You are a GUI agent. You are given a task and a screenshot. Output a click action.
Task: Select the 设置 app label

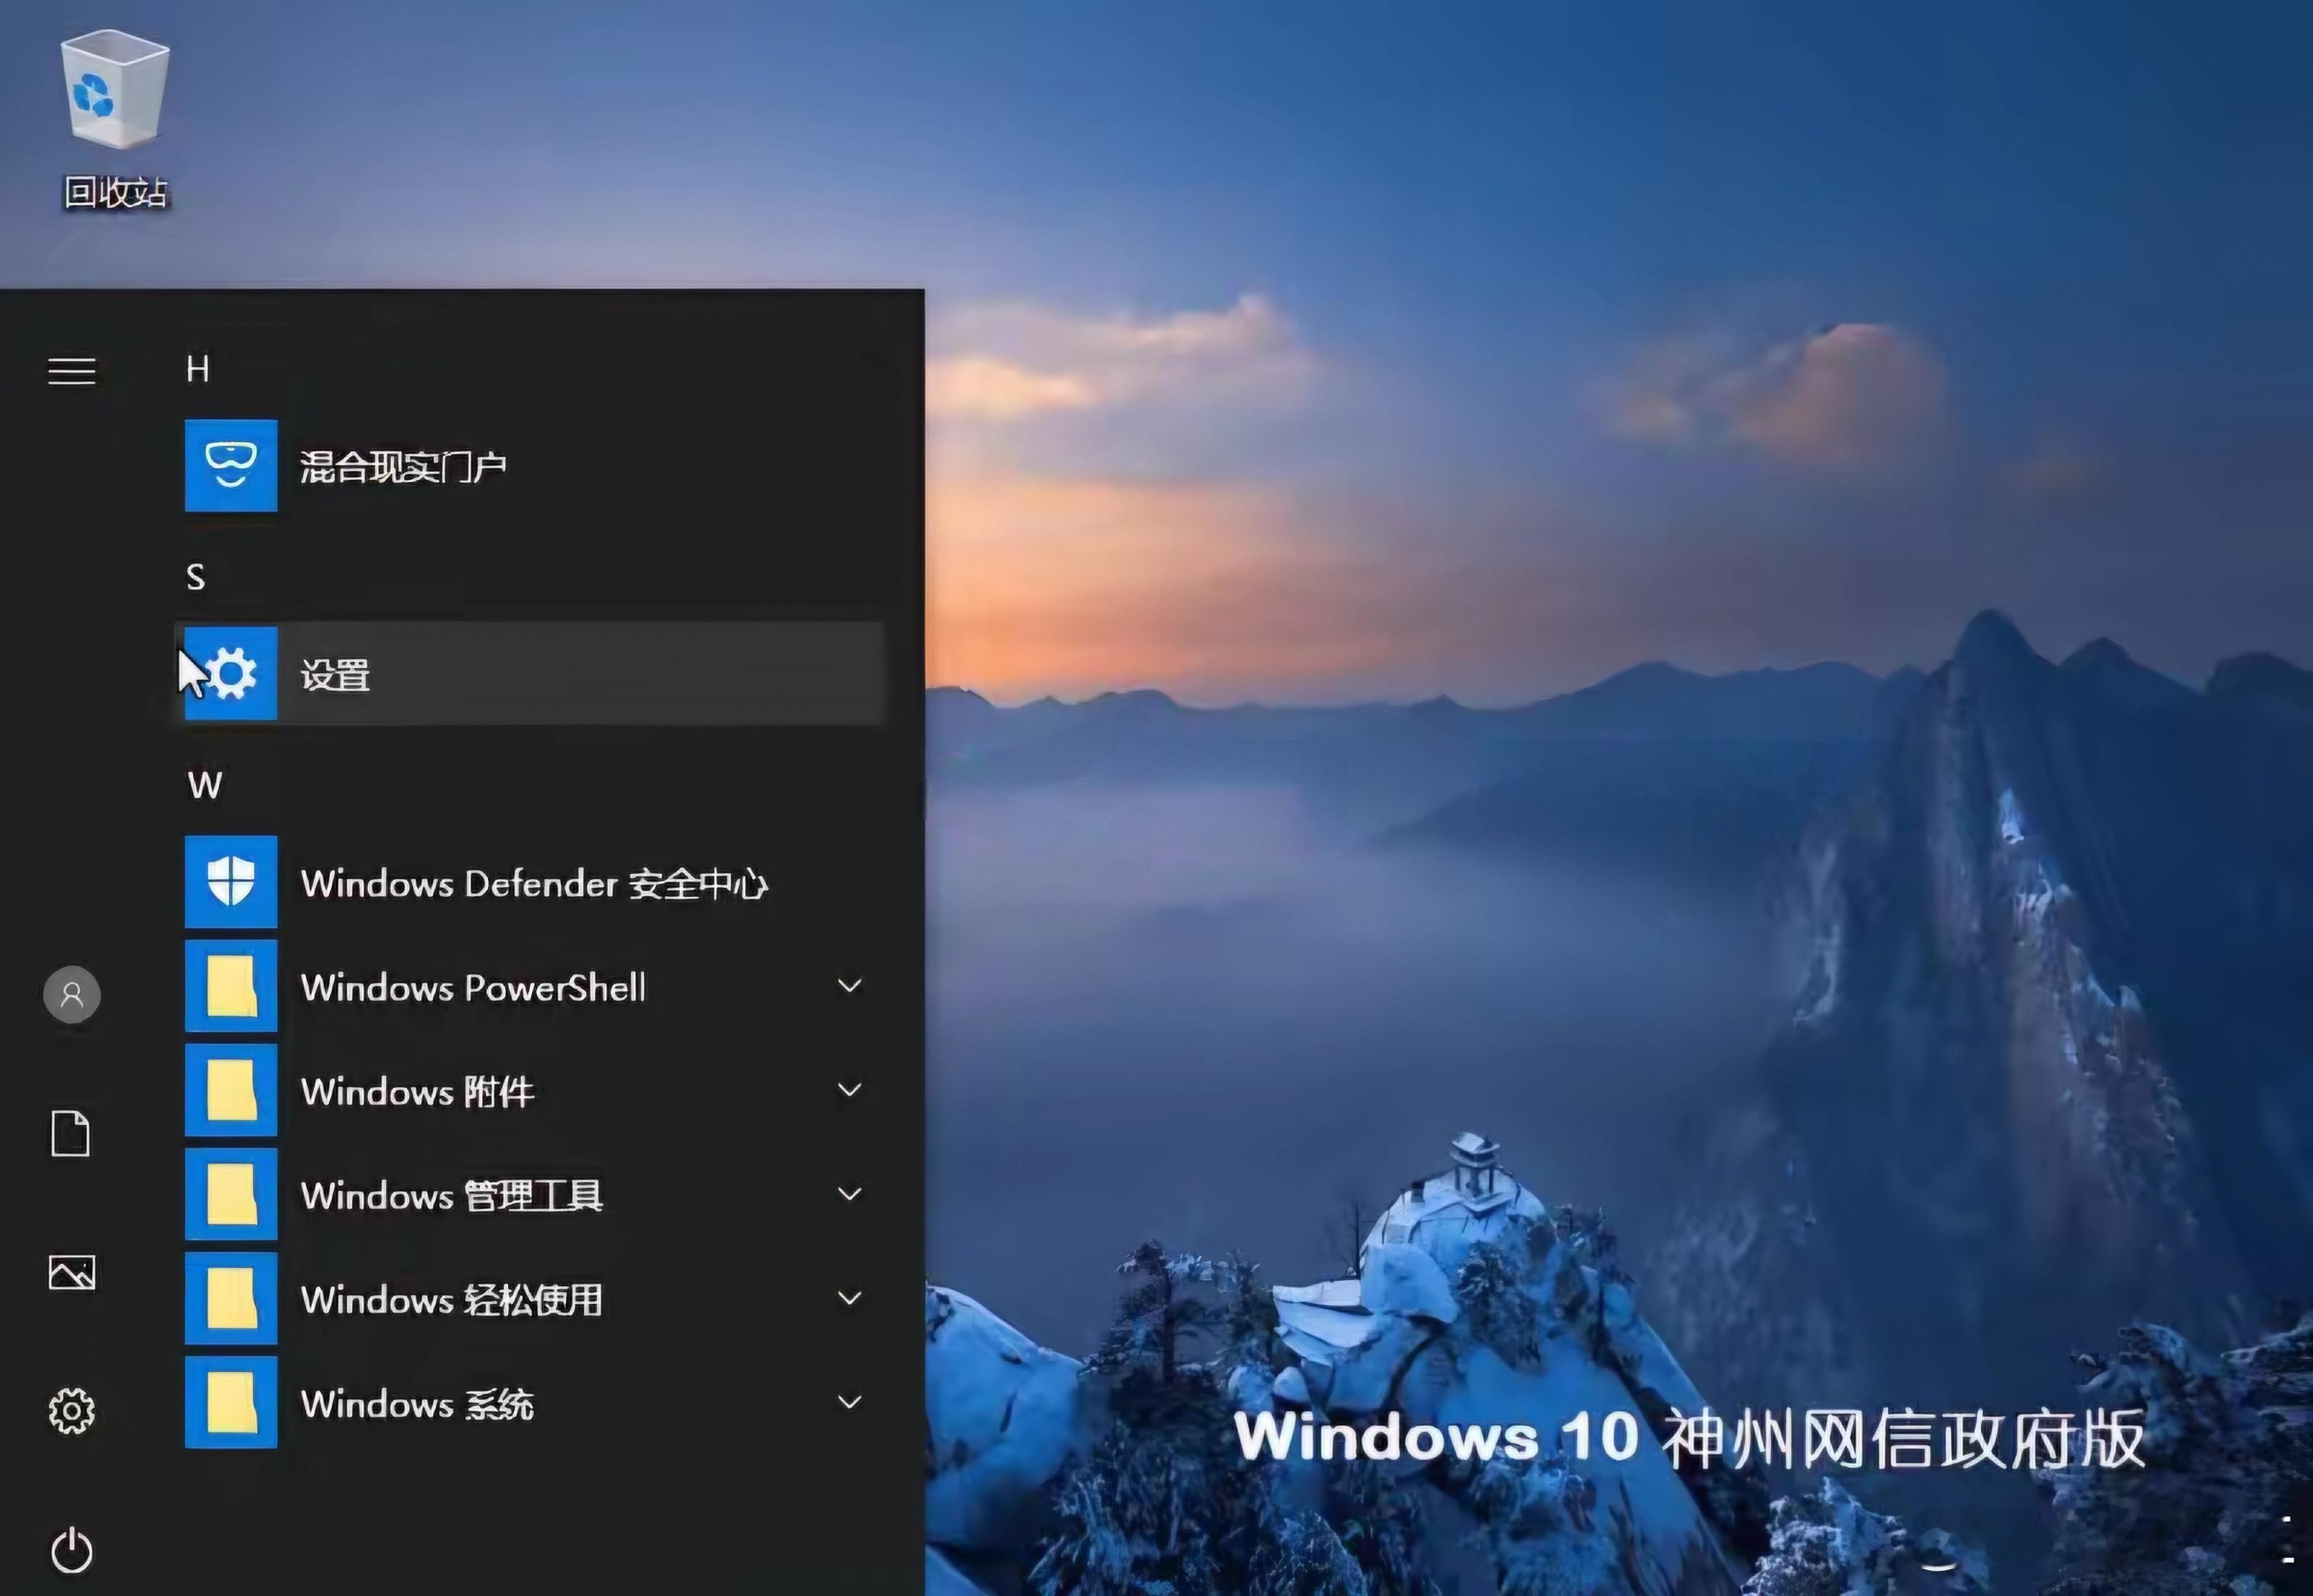tap(335, 675)
